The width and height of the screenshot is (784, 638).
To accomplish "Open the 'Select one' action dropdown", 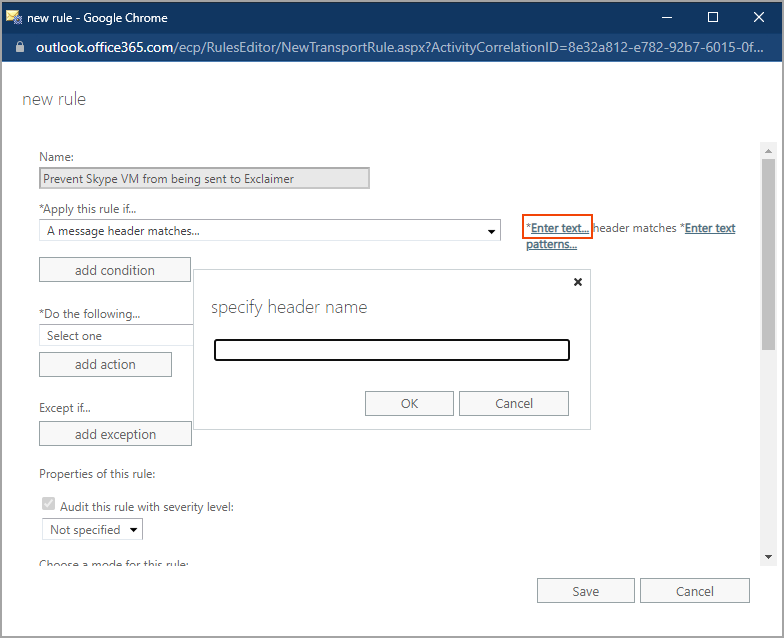I will 115,336.
